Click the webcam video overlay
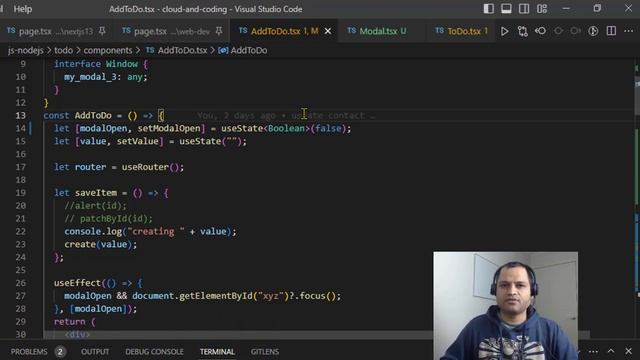The image size is (640, 360). tap(505, 306)
